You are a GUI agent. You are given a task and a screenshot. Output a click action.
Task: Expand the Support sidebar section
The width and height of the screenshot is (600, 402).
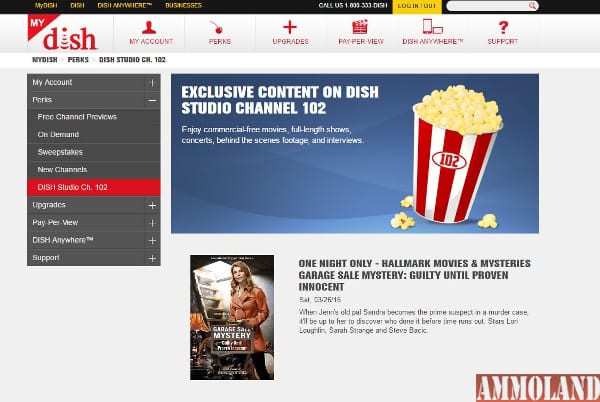click(x=152, y=258)
